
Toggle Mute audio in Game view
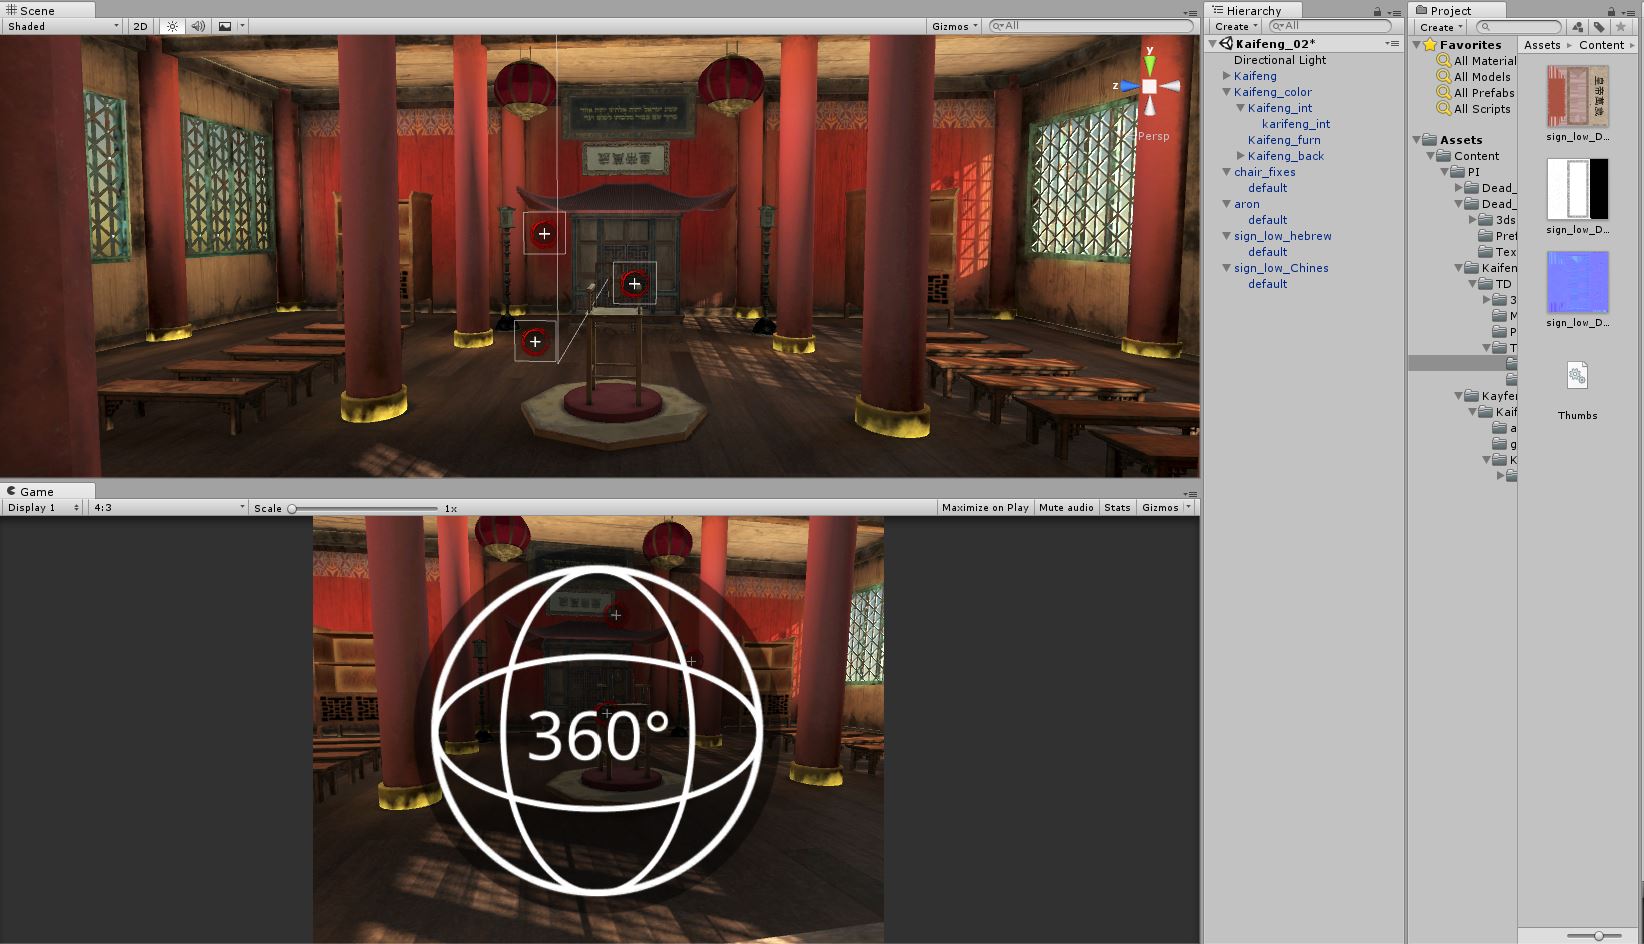(1066, 508)
